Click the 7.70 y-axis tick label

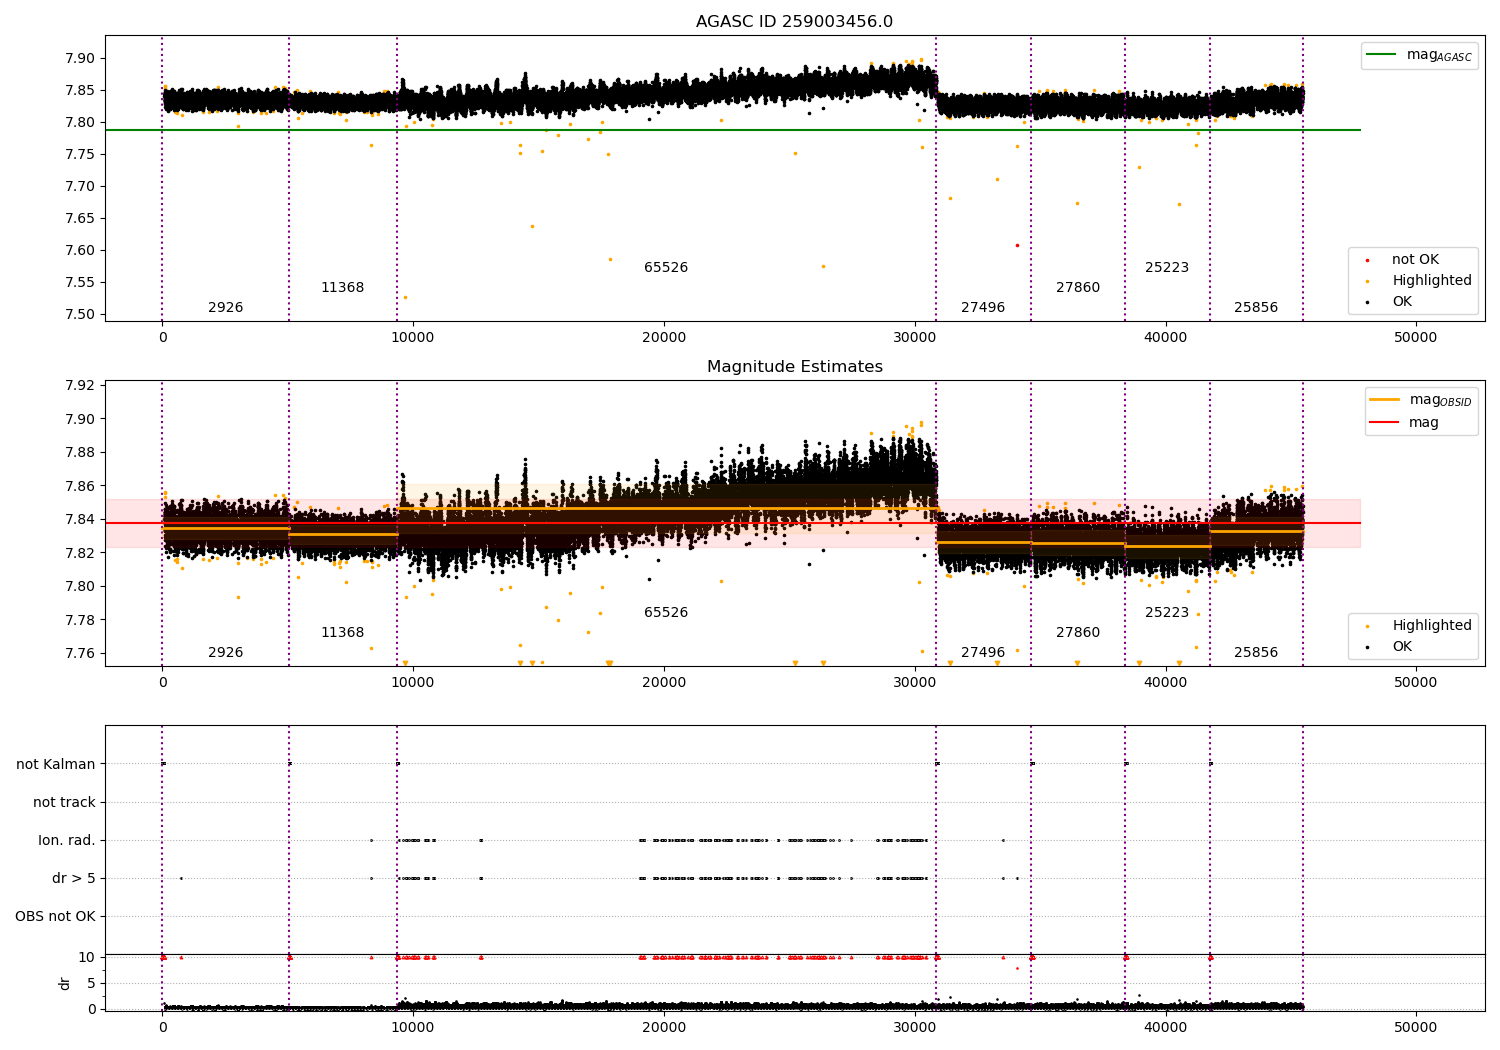79,186
